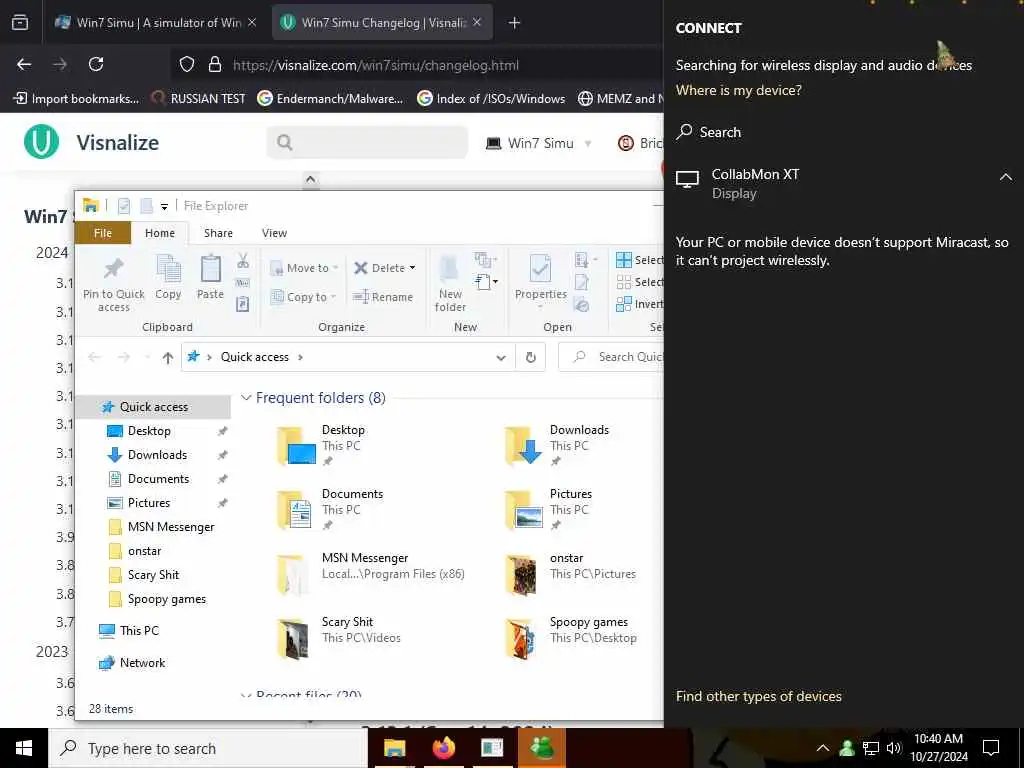The height and width of the screenshot is (768, 1024).
Task: Click the MSN Messenger frequent folder icon
Action: tap(293, 573)
